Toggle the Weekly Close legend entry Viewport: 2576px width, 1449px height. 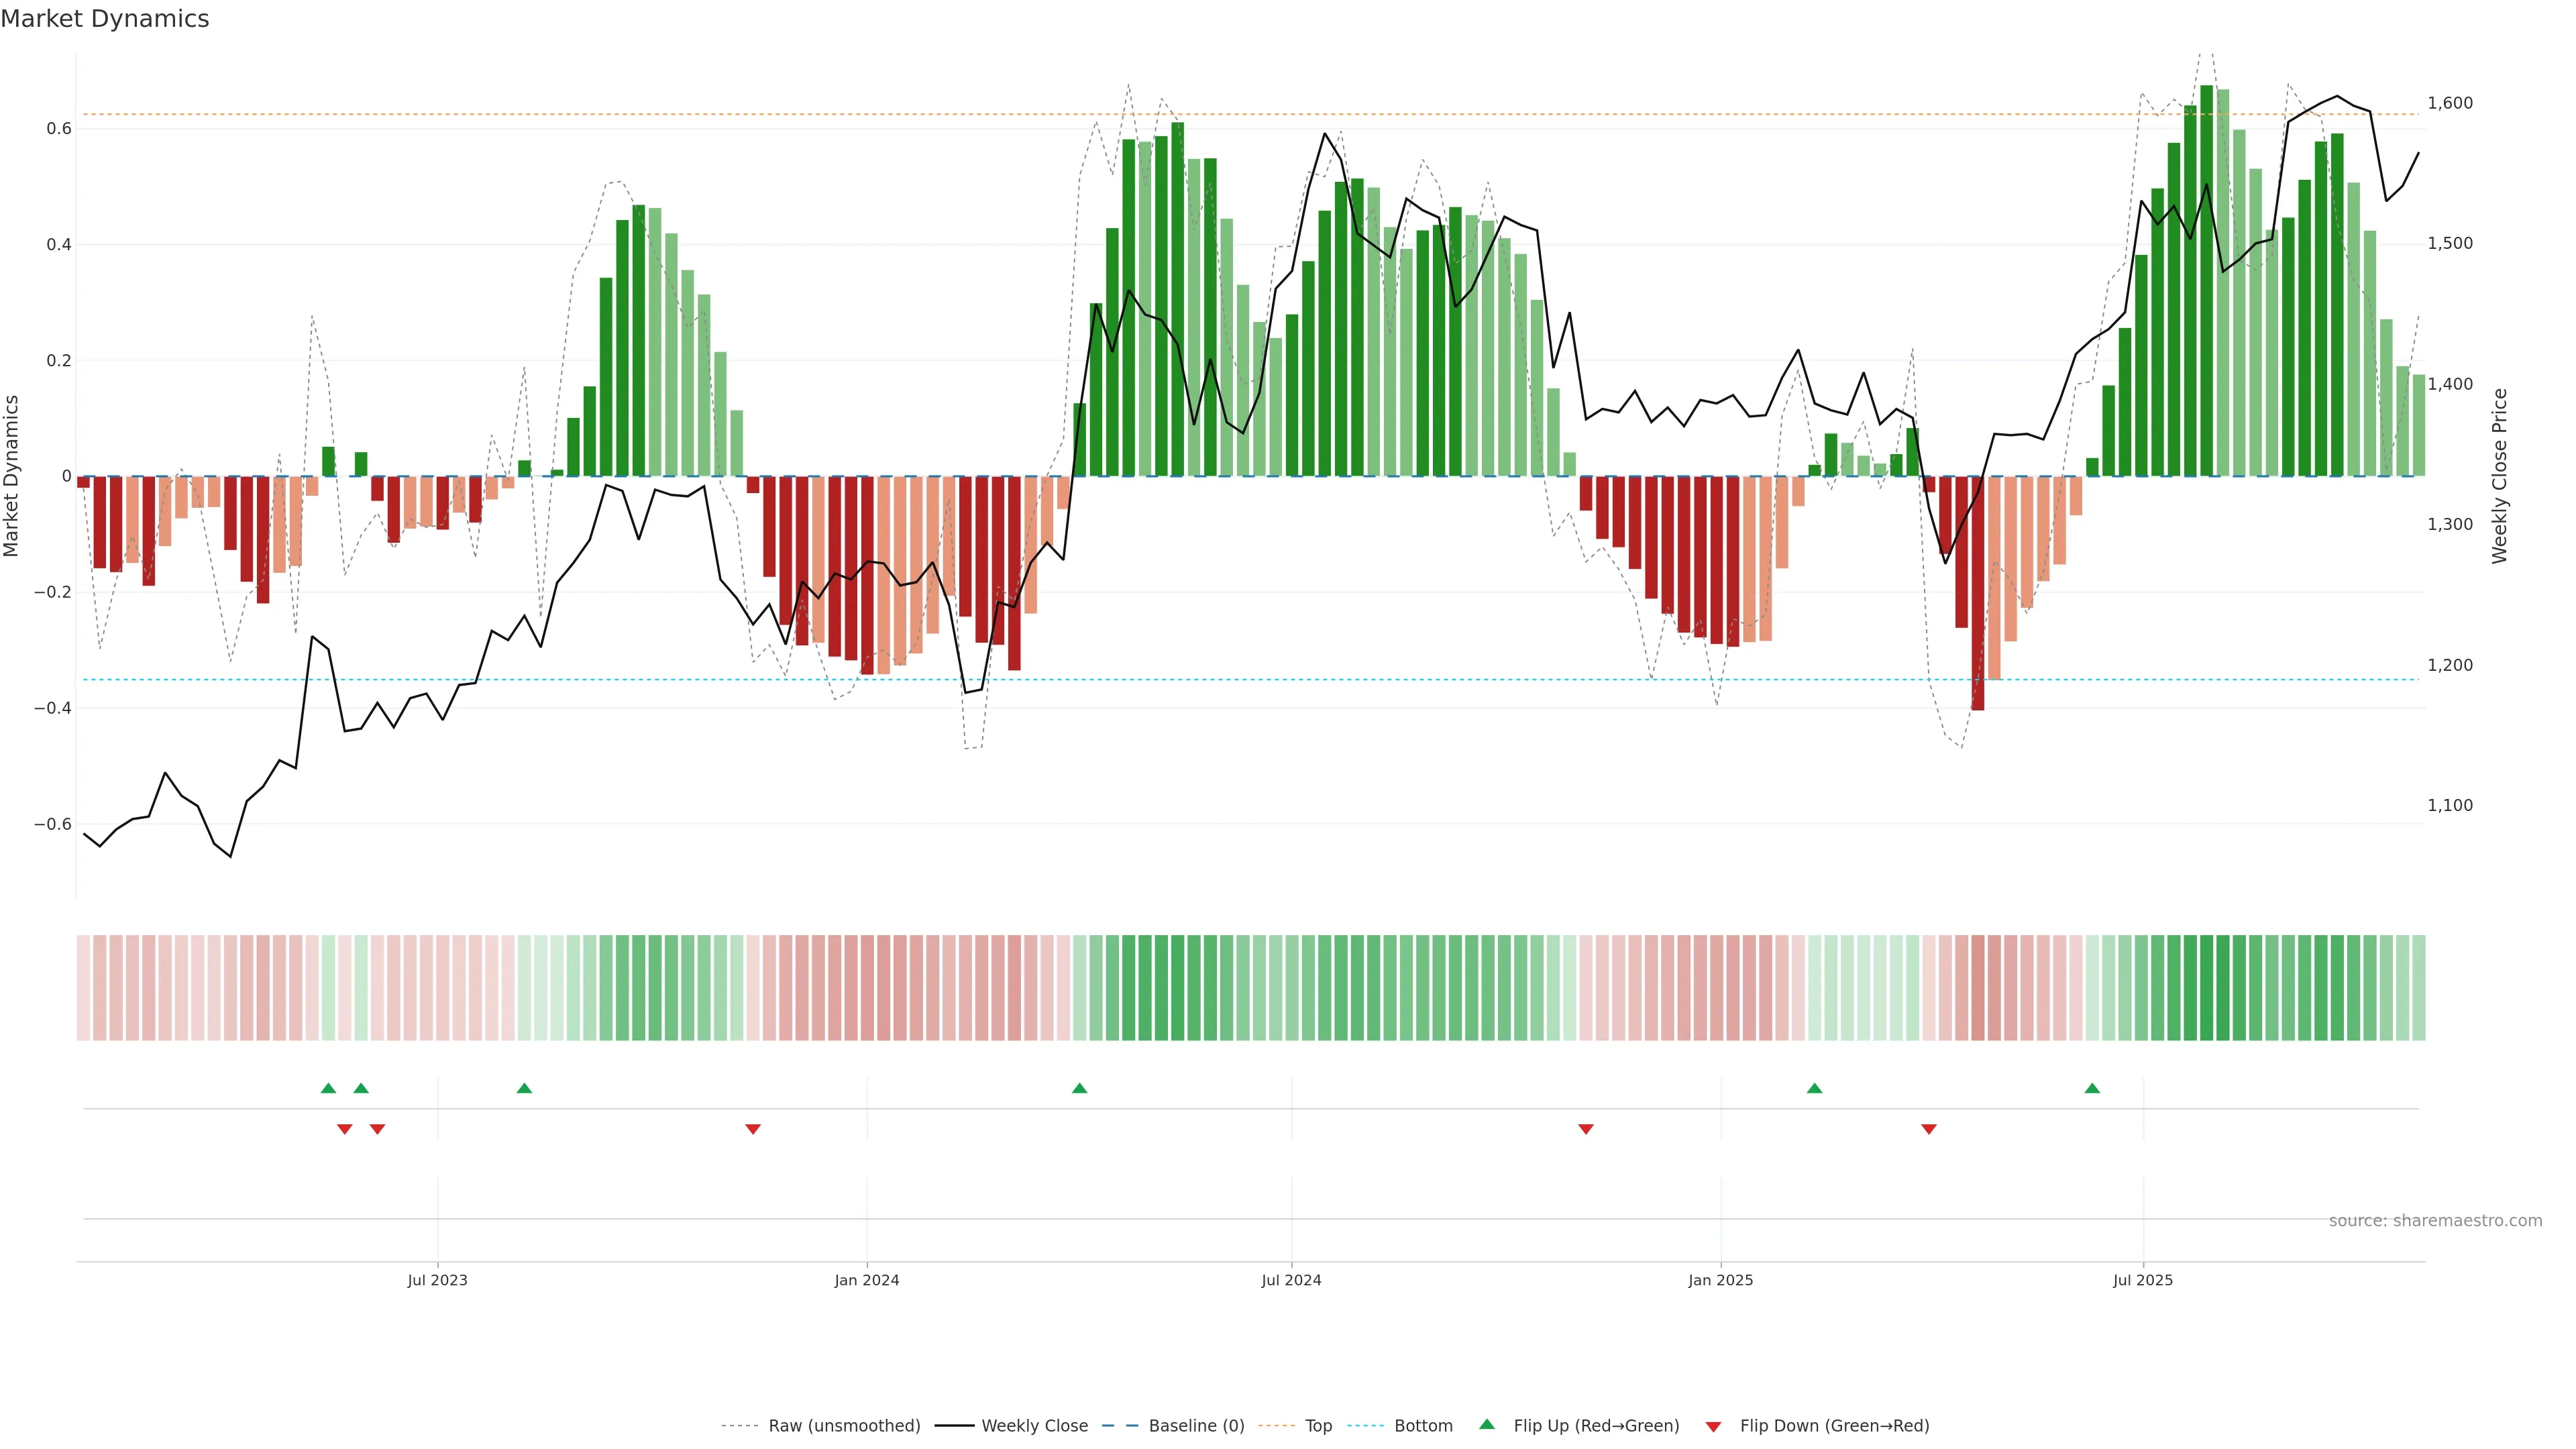point(1034,1426)
